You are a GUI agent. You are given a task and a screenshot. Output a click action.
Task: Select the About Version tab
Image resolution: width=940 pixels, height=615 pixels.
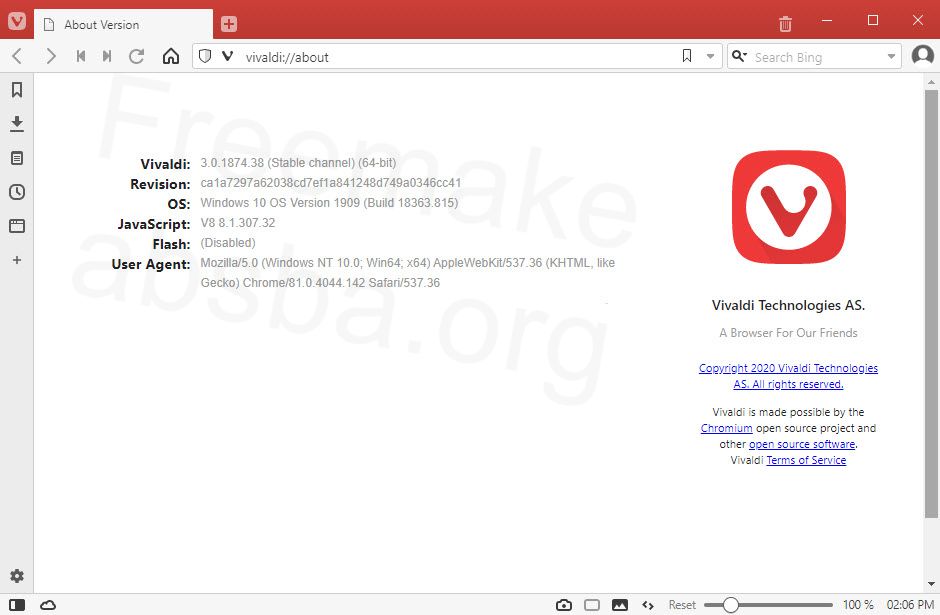click(x=123, y=25)
